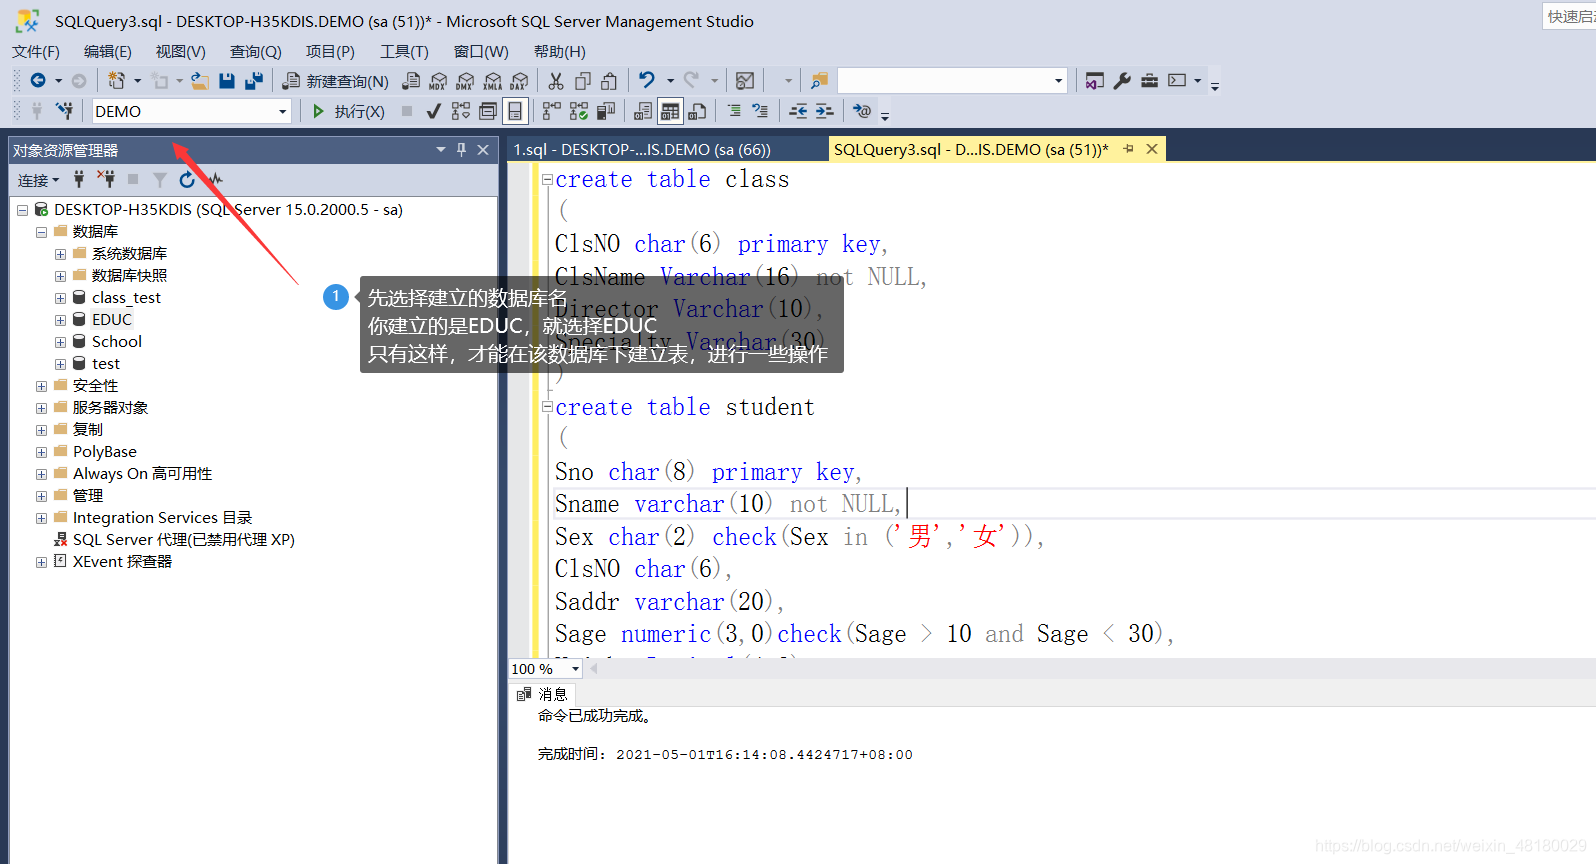Click the Refresh icon in Object Explorer
This screenshot has height=864, width=1596.
click(x=187, y=180)
